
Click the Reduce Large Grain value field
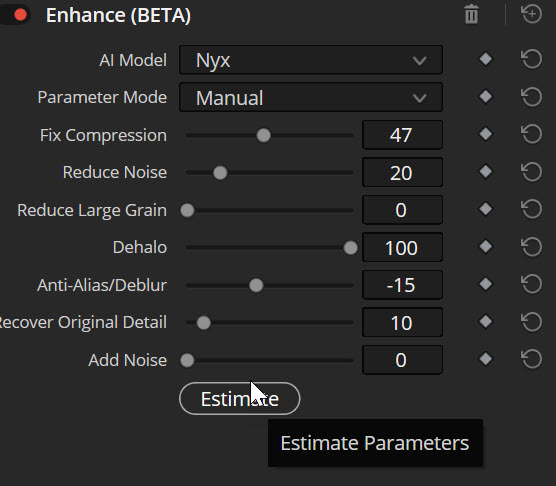(402, 210)
